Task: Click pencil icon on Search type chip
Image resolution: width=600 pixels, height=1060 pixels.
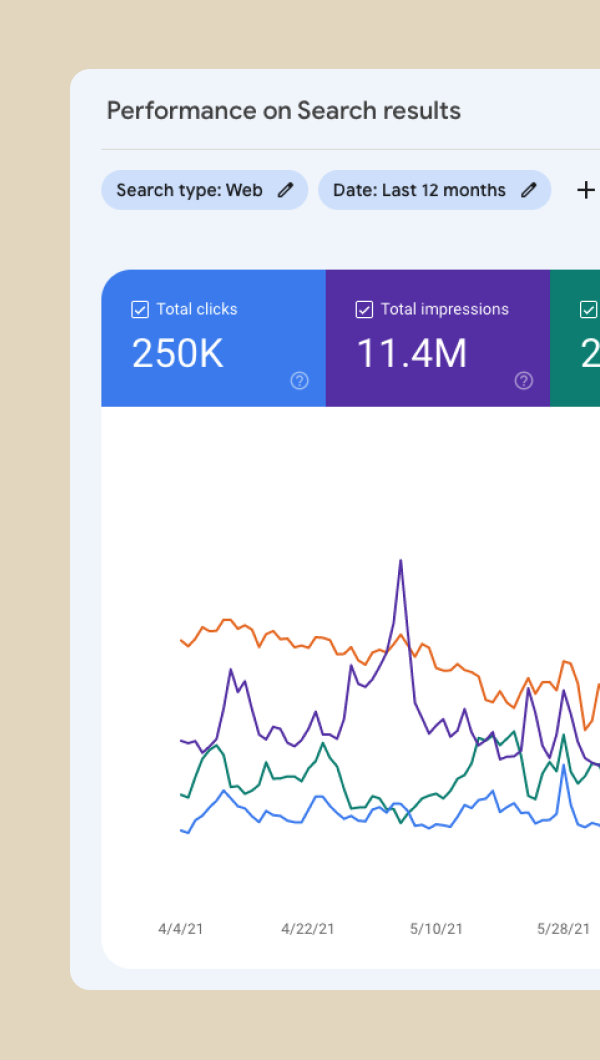Action: coord(286,190)
